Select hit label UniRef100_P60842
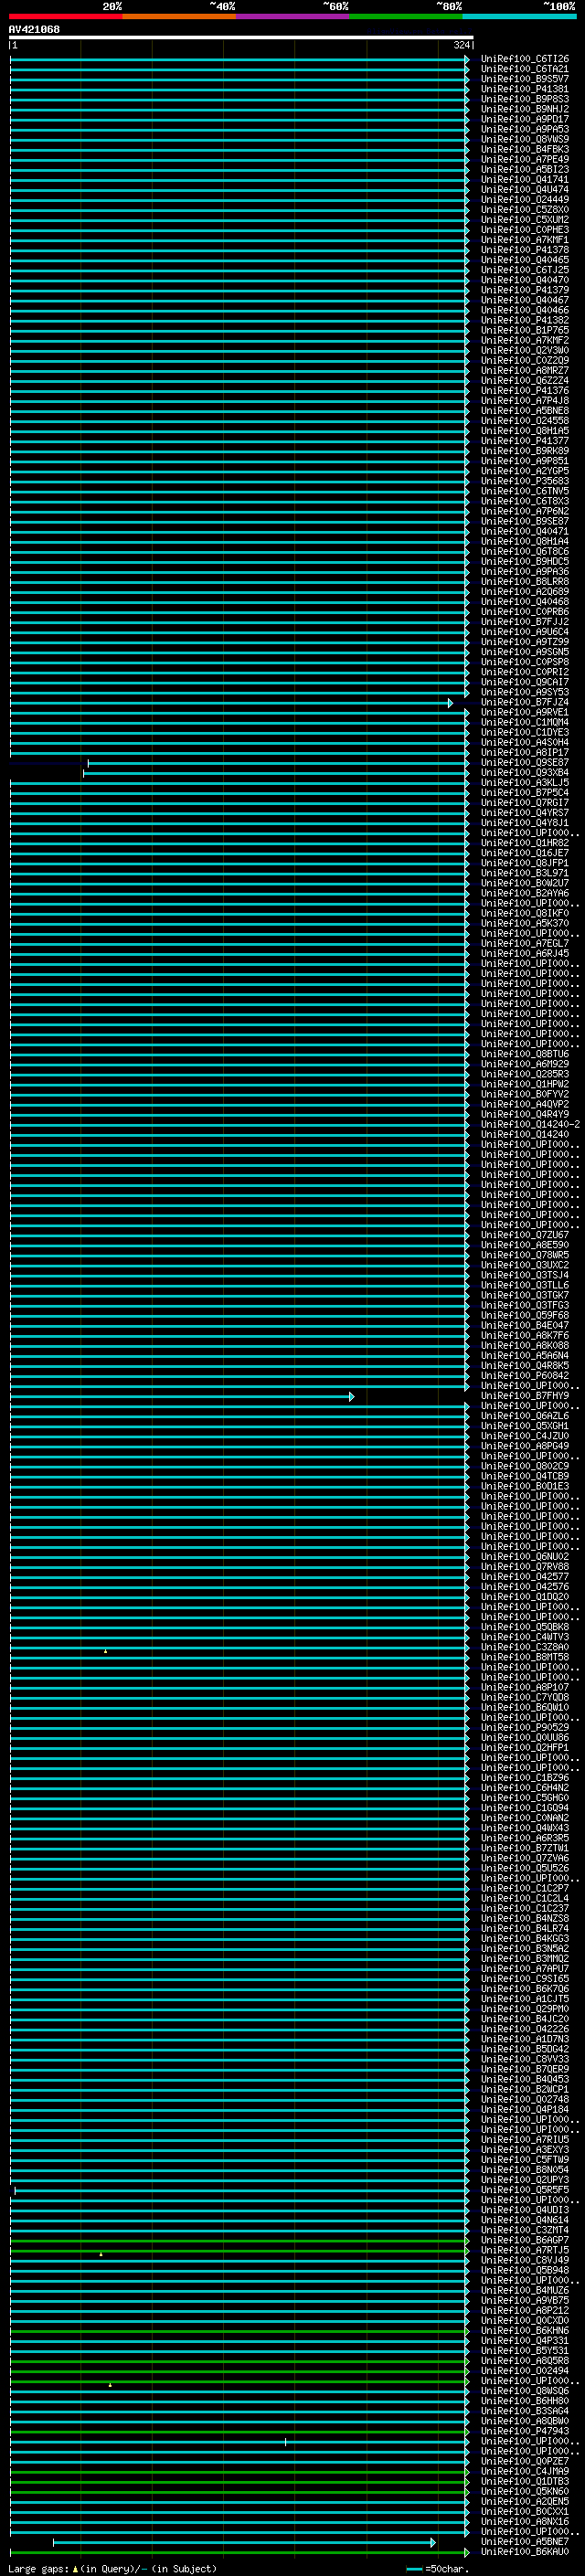Viewport: 585px width, 2576px height. (x=524, y=1376)
